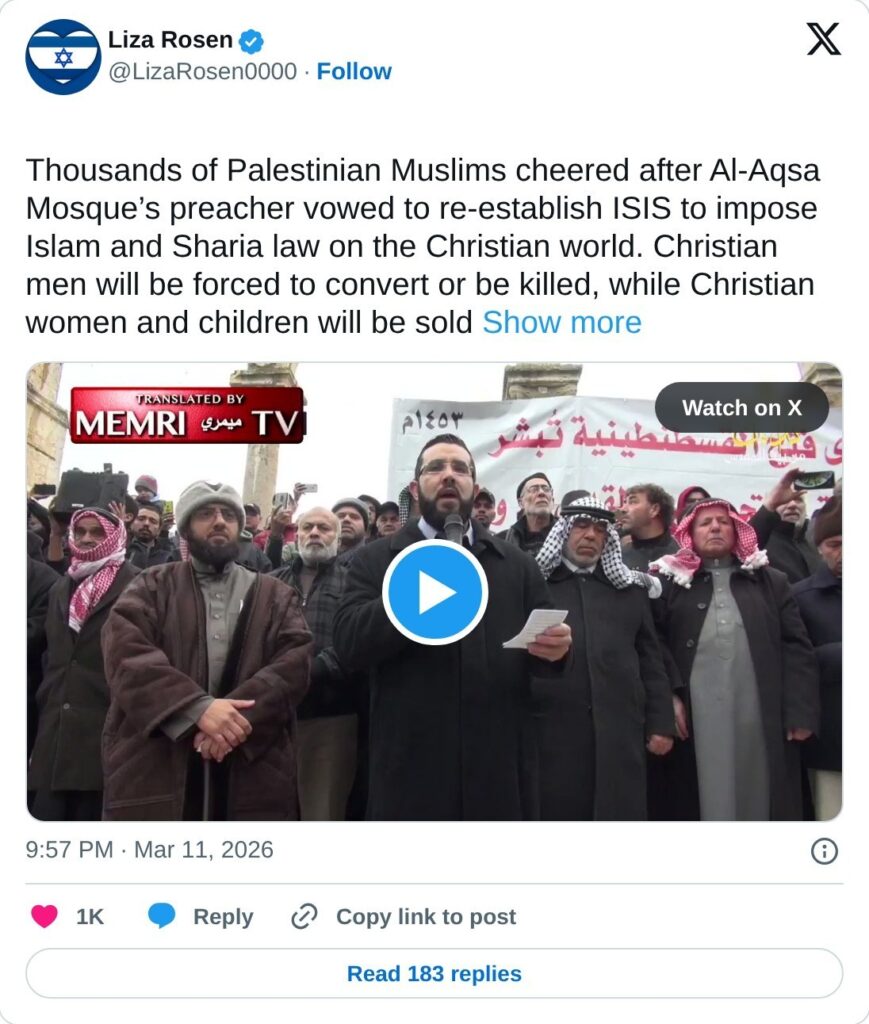Click the chain link copy icon
869x1024 pixels.
coord(304,916)
